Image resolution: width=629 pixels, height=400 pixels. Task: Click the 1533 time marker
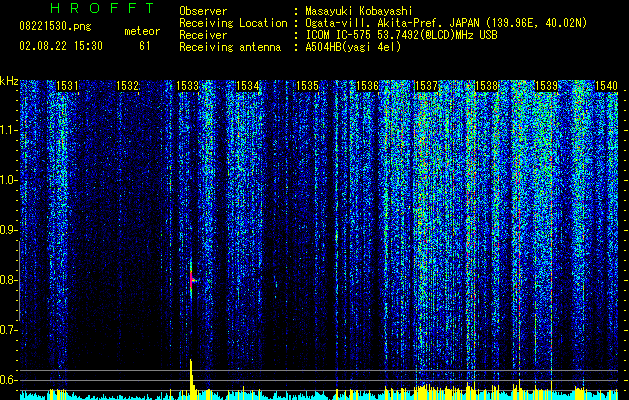(x=187, y=86)
